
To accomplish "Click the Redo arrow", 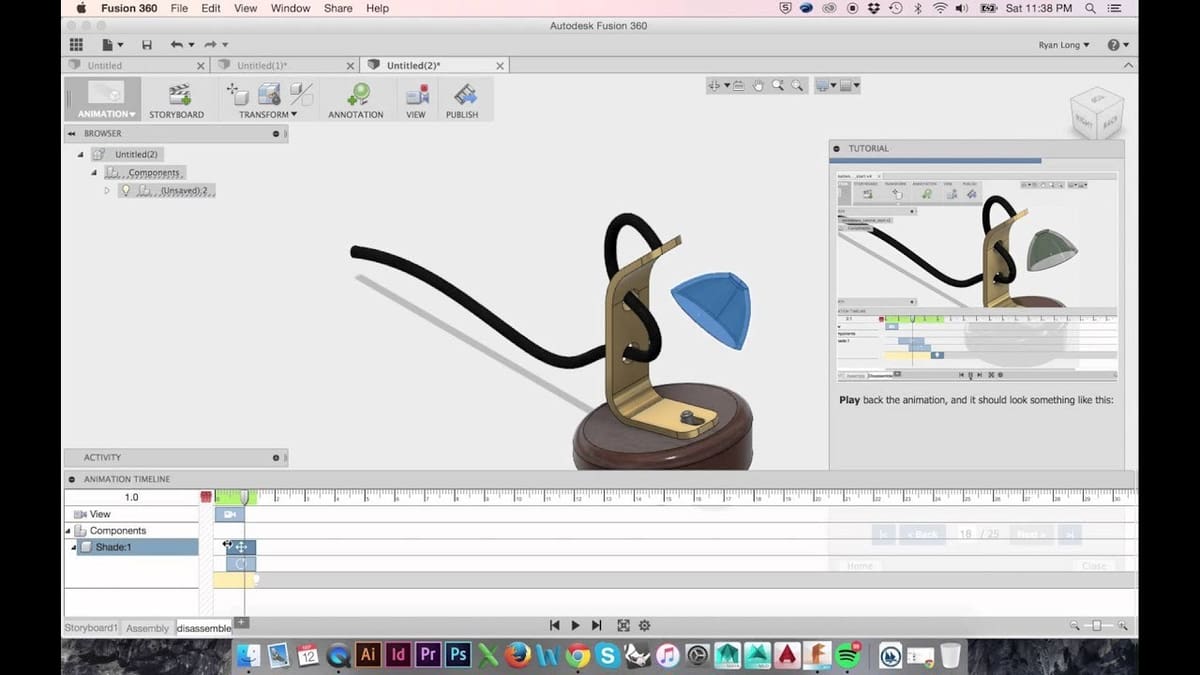I will pos(210,45).
